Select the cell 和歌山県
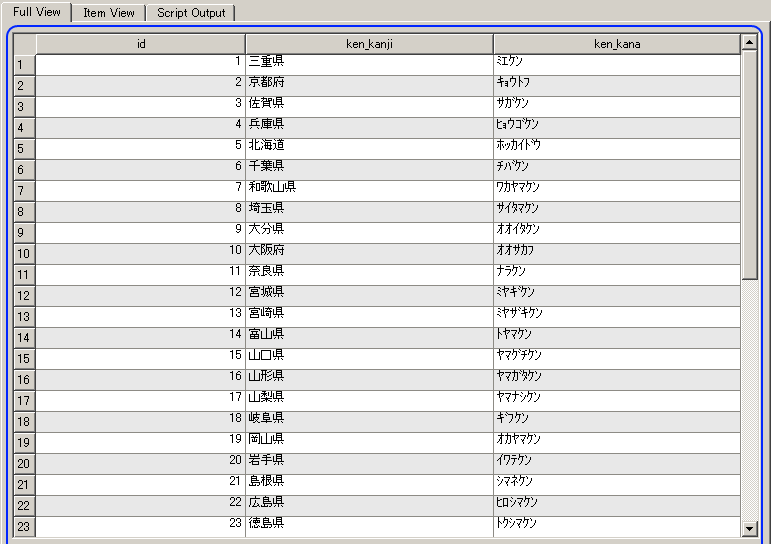The image size is (771, 544). (x=369, y=191)
